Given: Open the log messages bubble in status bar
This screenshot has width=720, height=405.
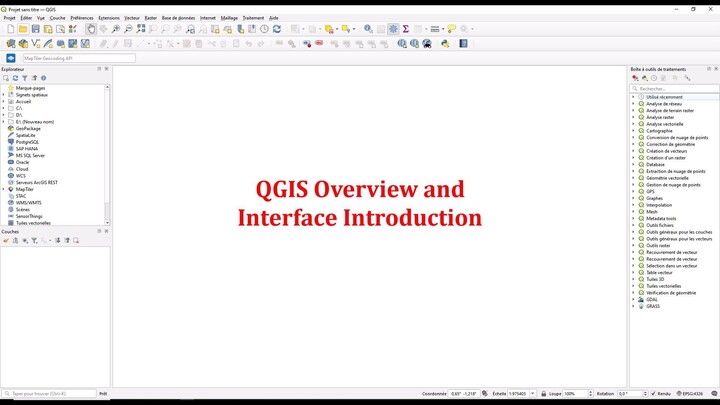Looking at the screenshot, I should 714,394.
